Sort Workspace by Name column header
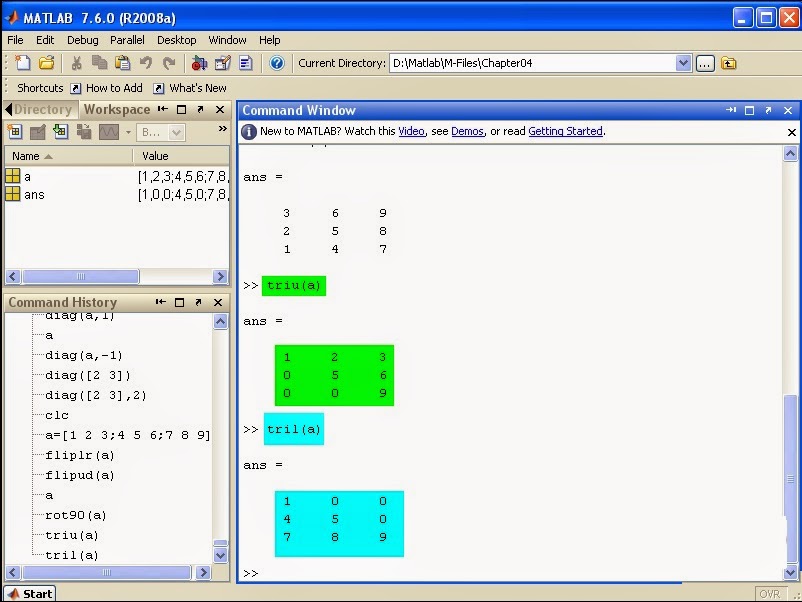This screenshot has width=802, height=602. [x=69, y=156]
